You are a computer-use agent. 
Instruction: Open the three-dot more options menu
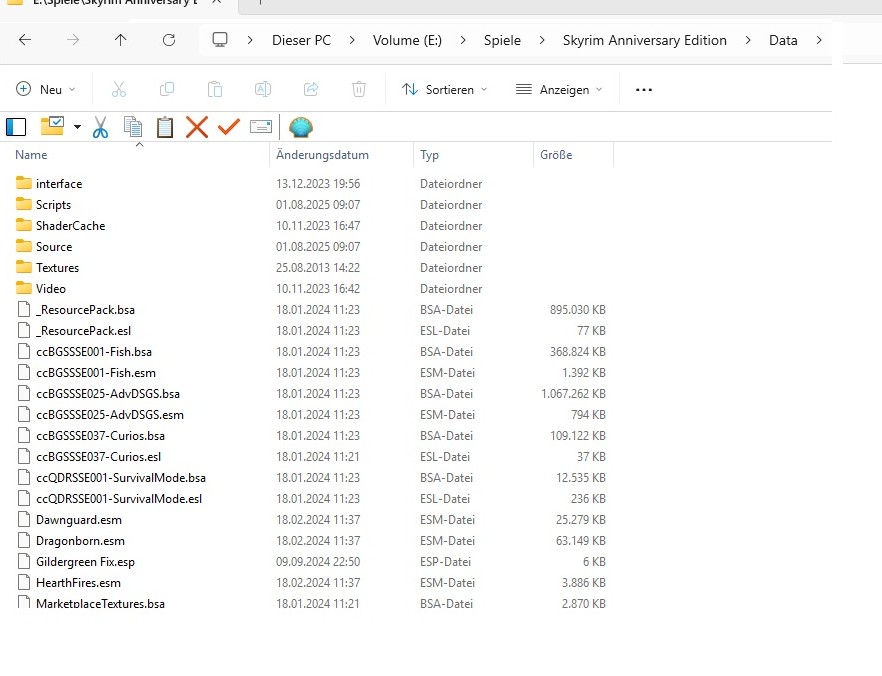[x=644, y=89]
